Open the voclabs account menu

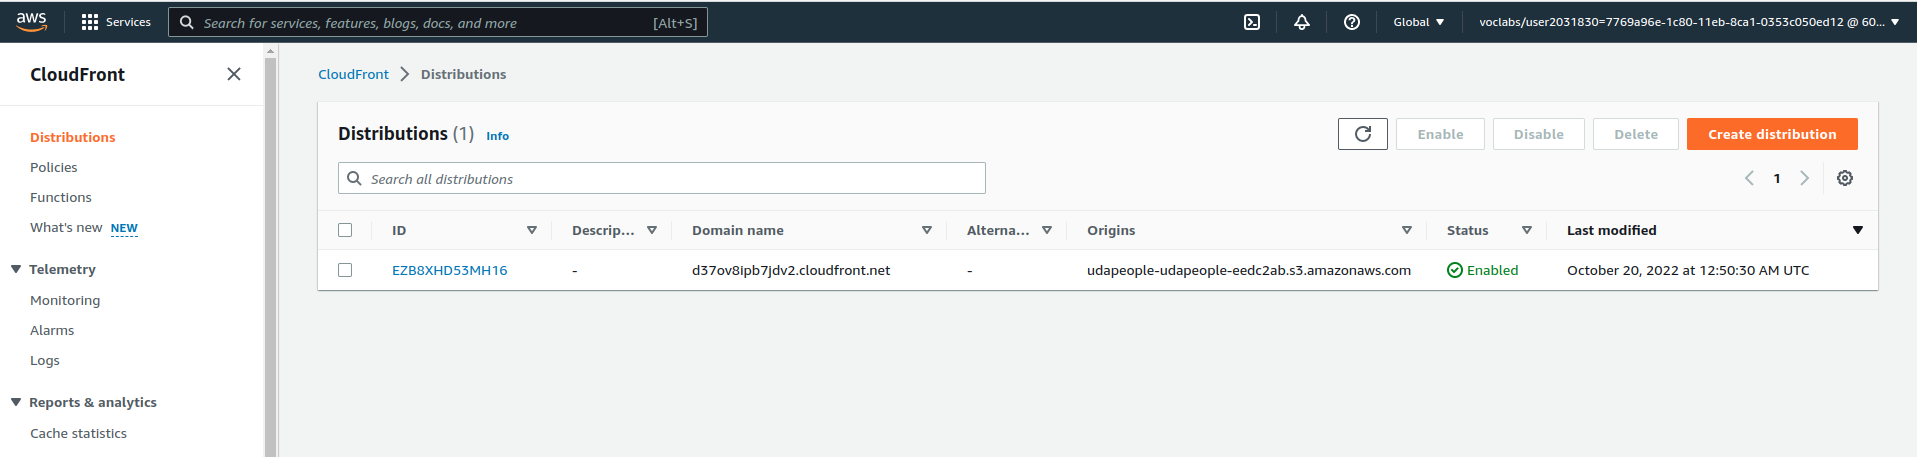tap(1689, 22)
